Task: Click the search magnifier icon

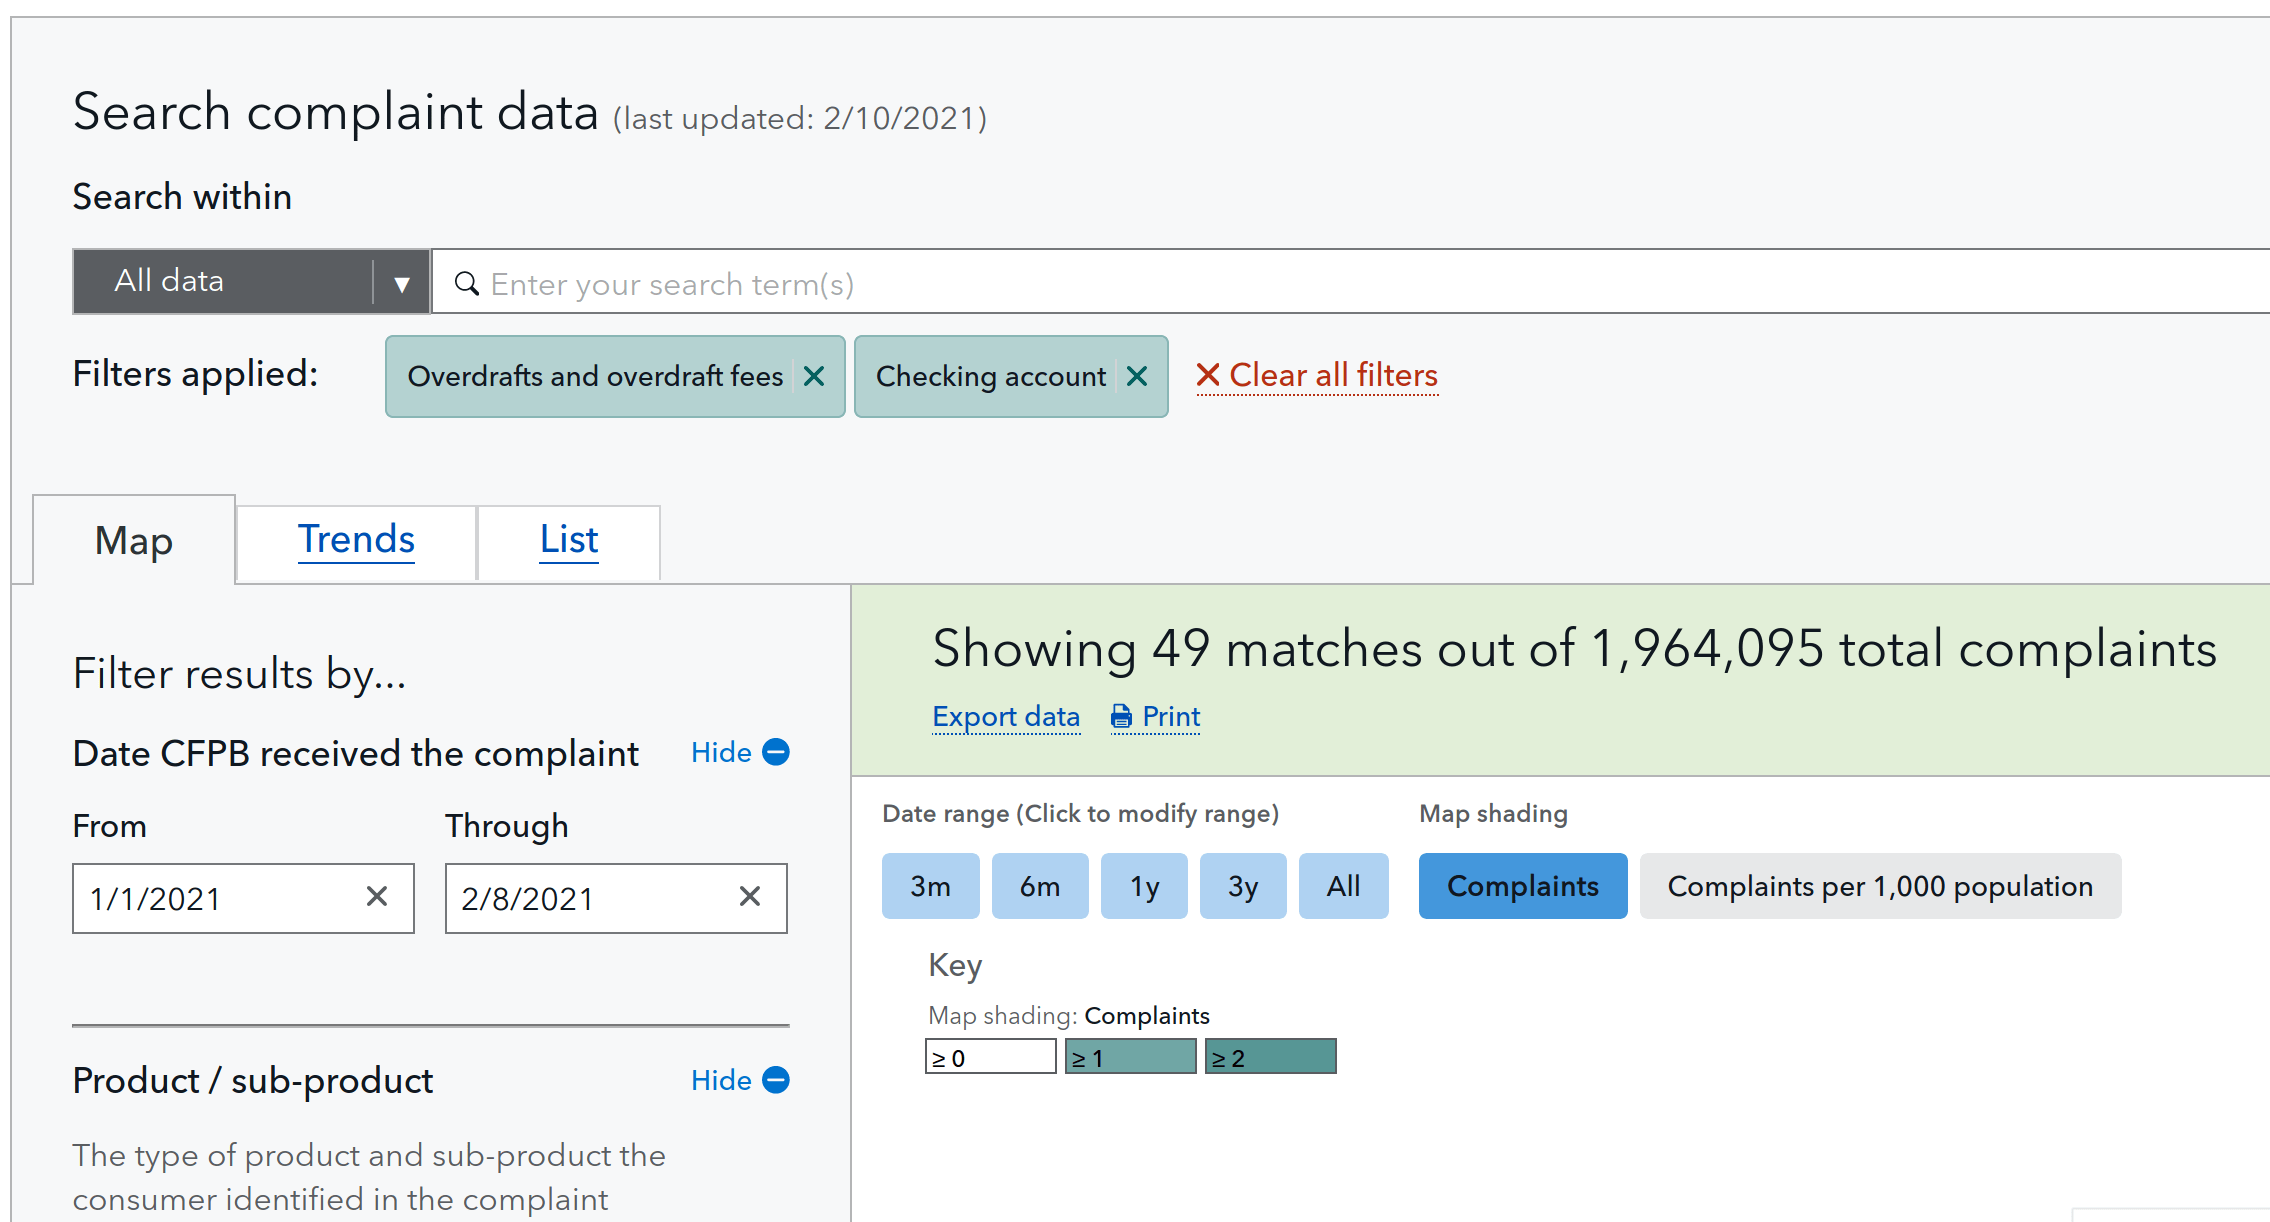Action: pyautogui.click(x=466, y=283)
